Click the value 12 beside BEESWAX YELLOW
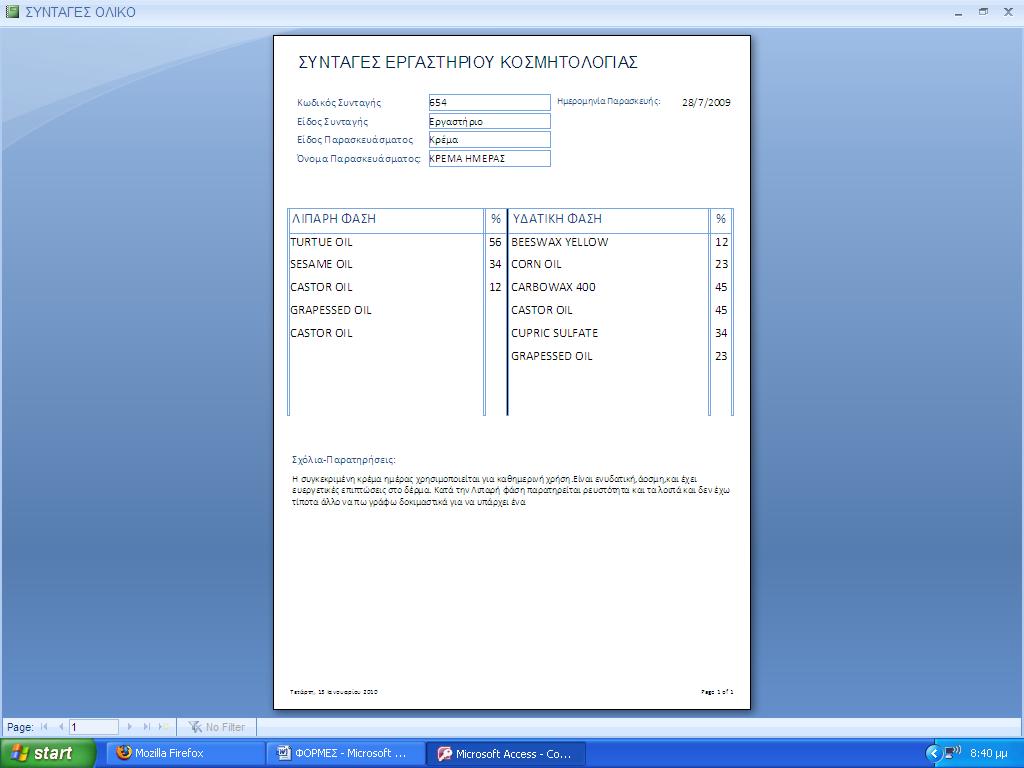1024x768 pixels. (x=721, y=242)
